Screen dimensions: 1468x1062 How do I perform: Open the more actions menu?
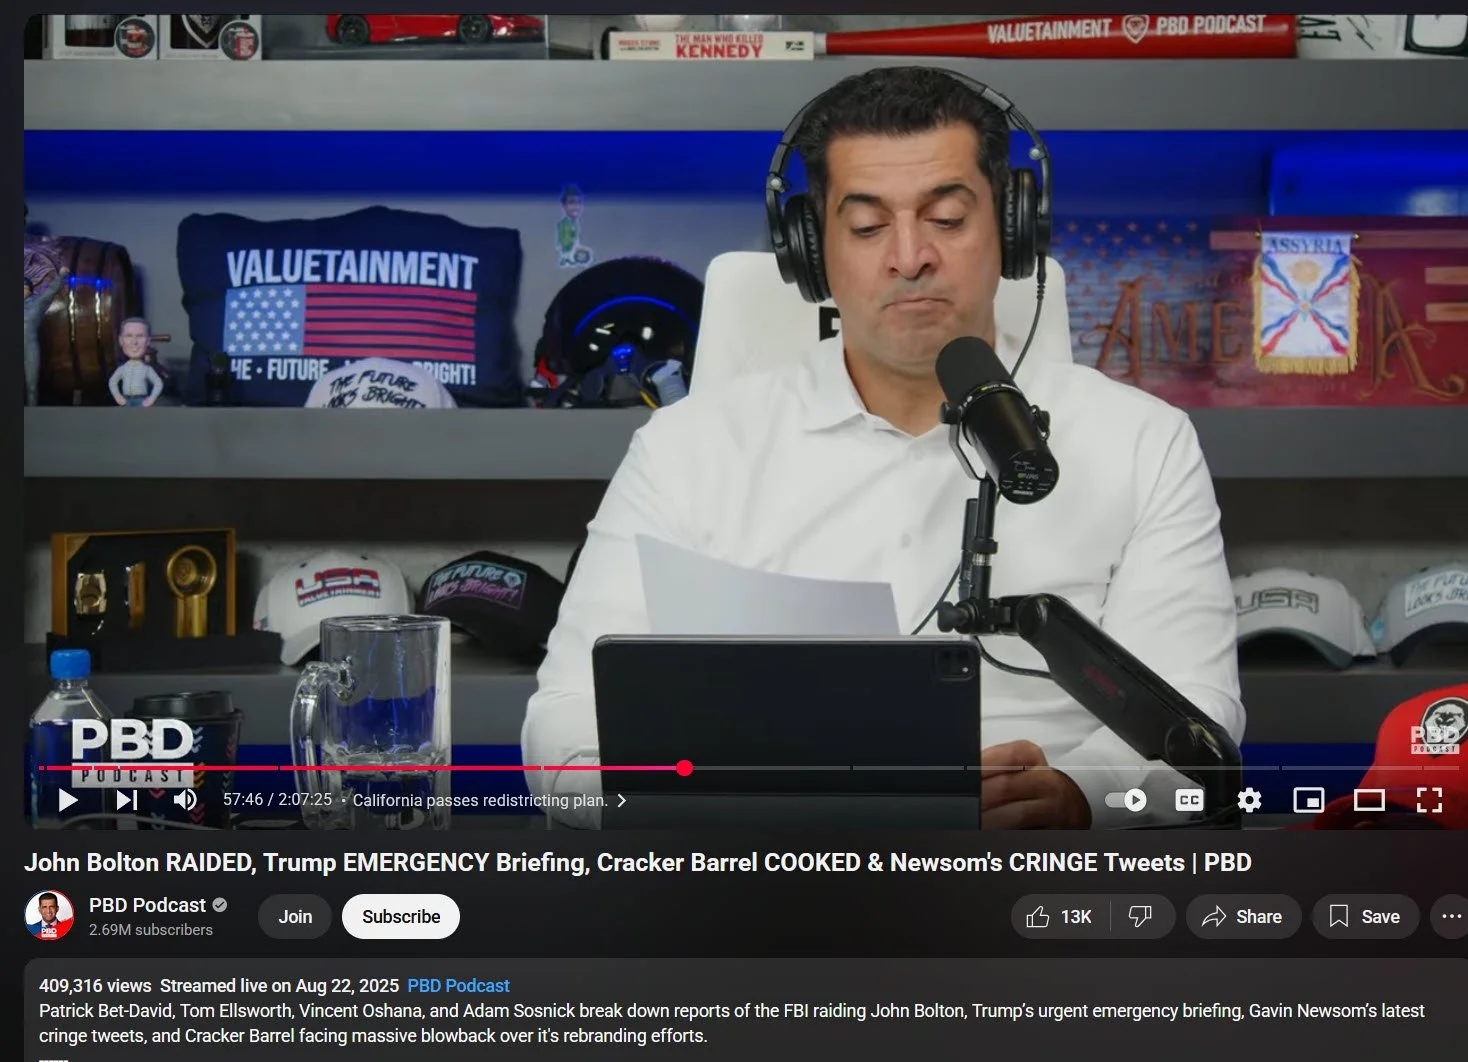pos(1451,917)
